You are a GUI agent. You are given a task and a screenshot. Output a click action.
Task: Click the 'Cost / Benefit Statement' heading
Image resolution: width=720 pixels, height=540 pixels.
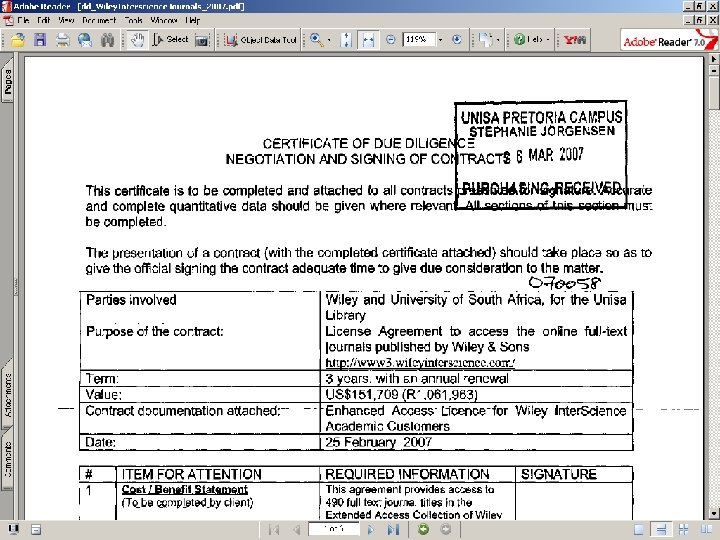(185, 489)
